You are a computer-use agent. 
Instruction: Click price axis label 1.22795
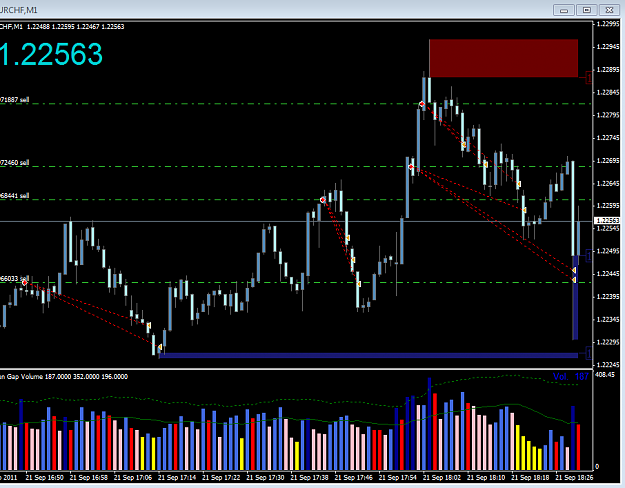(608, 115)
